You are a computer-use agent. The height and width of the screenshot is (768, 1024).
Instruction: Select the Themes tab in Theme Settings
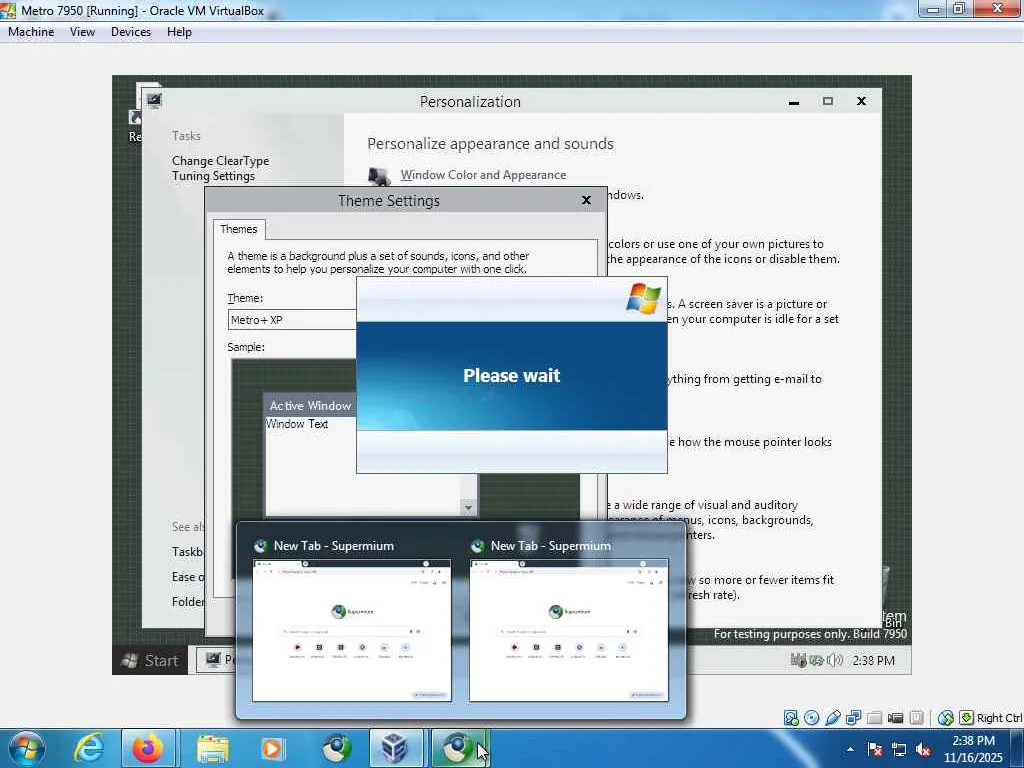(238, 229)
